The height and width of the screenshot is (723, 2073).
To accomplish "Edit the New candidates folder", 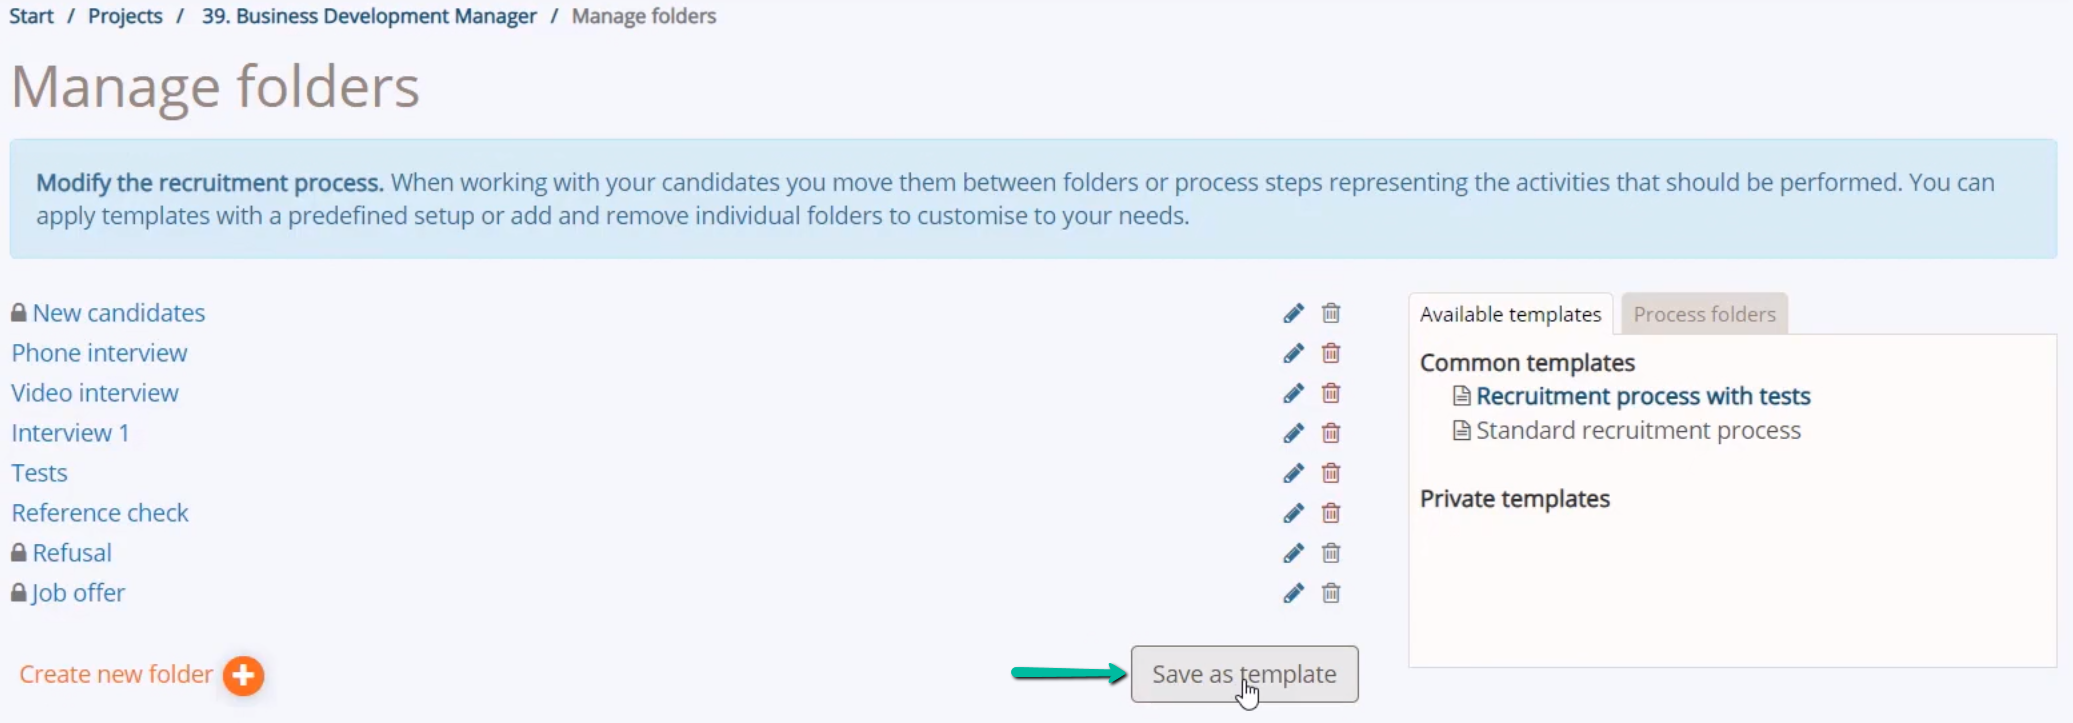I will coord(1293,313).
